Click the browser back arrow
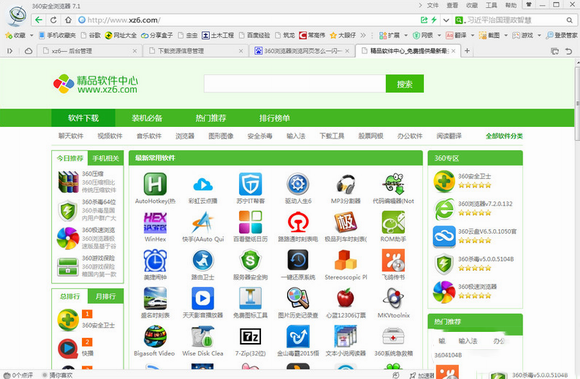Screen dimensions: 580x379 click(38, 20)
